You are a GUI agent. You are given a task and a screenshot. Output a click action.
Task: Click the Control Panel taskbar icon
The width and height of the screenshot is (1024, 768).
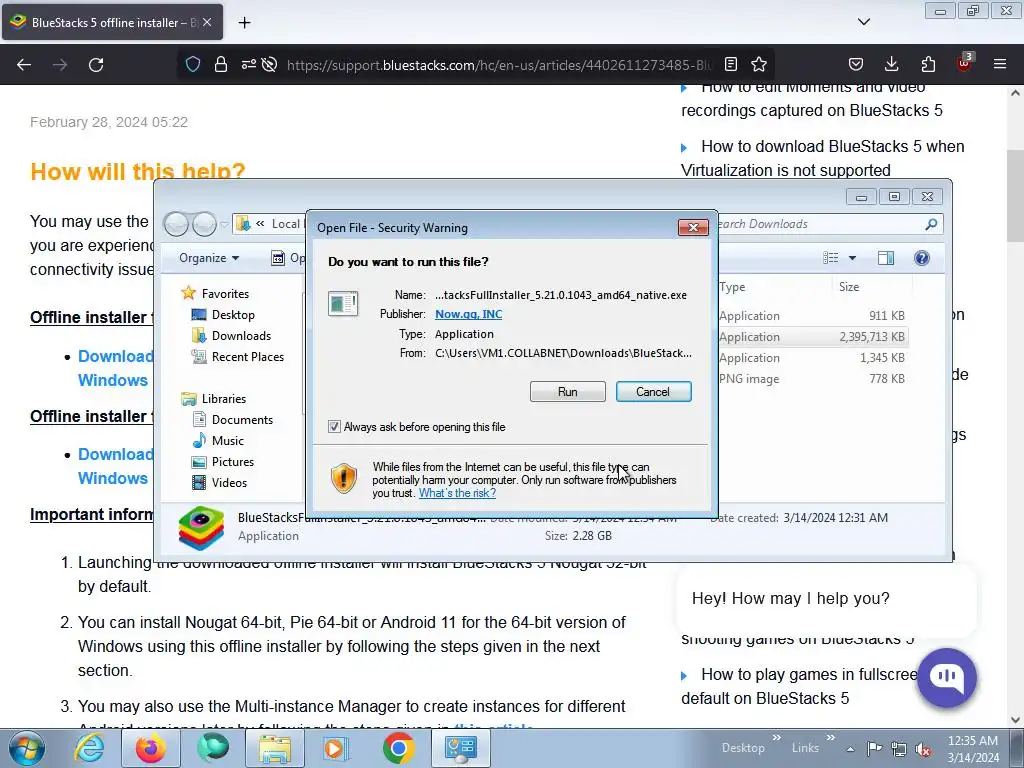pyautogui.click(x=460, y=748)
